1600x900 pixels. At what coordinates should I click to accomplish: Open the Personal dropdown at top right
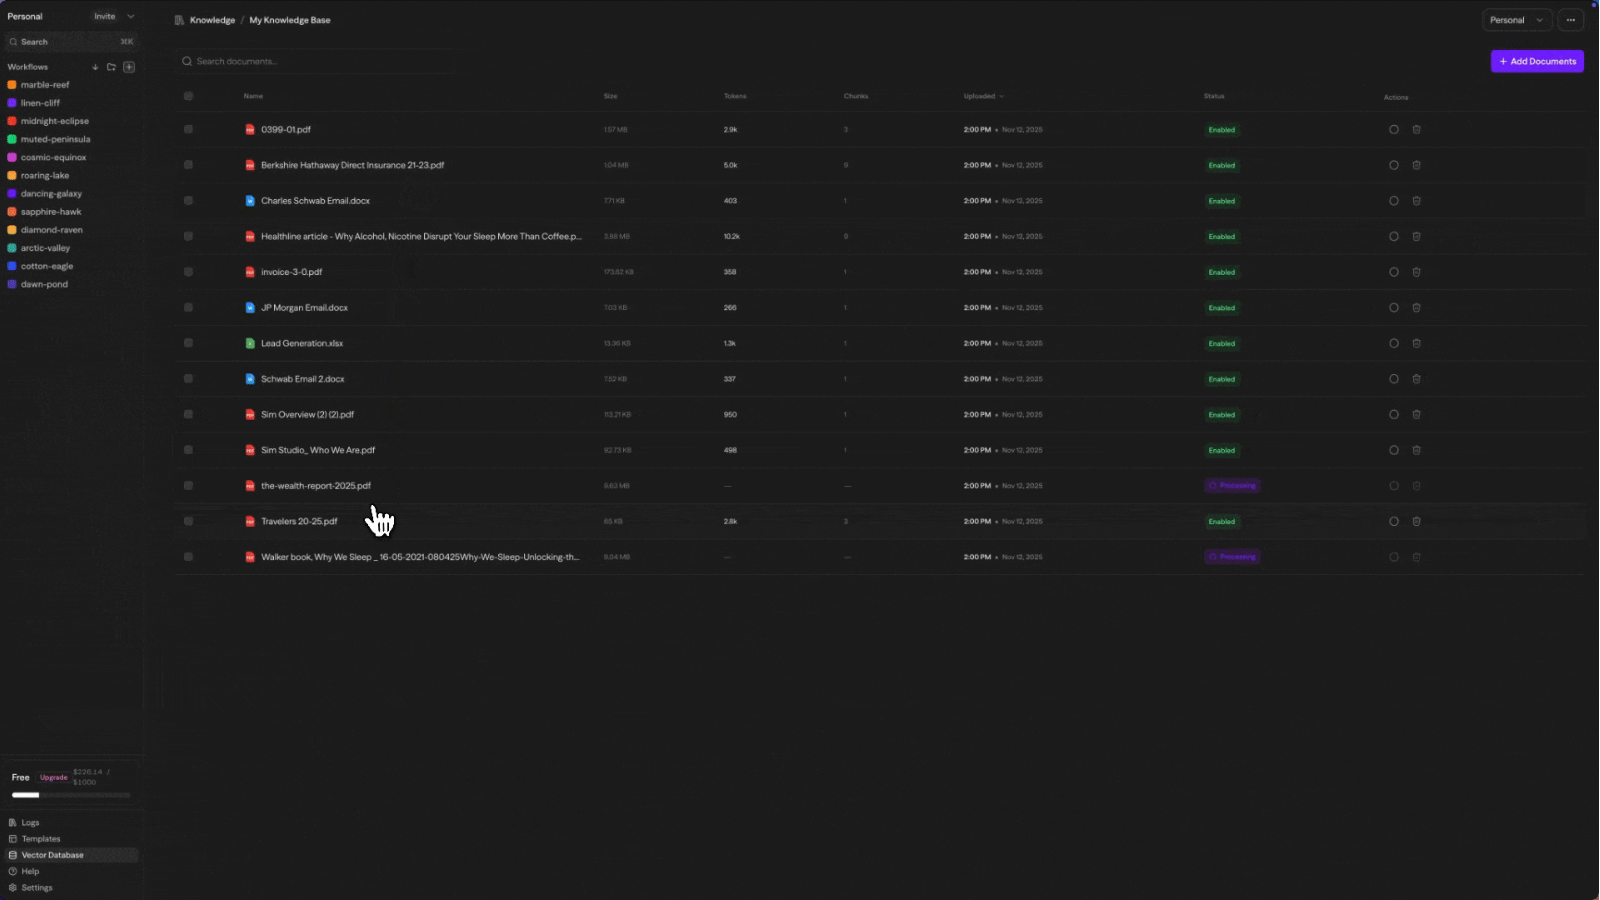point(1516,20)
